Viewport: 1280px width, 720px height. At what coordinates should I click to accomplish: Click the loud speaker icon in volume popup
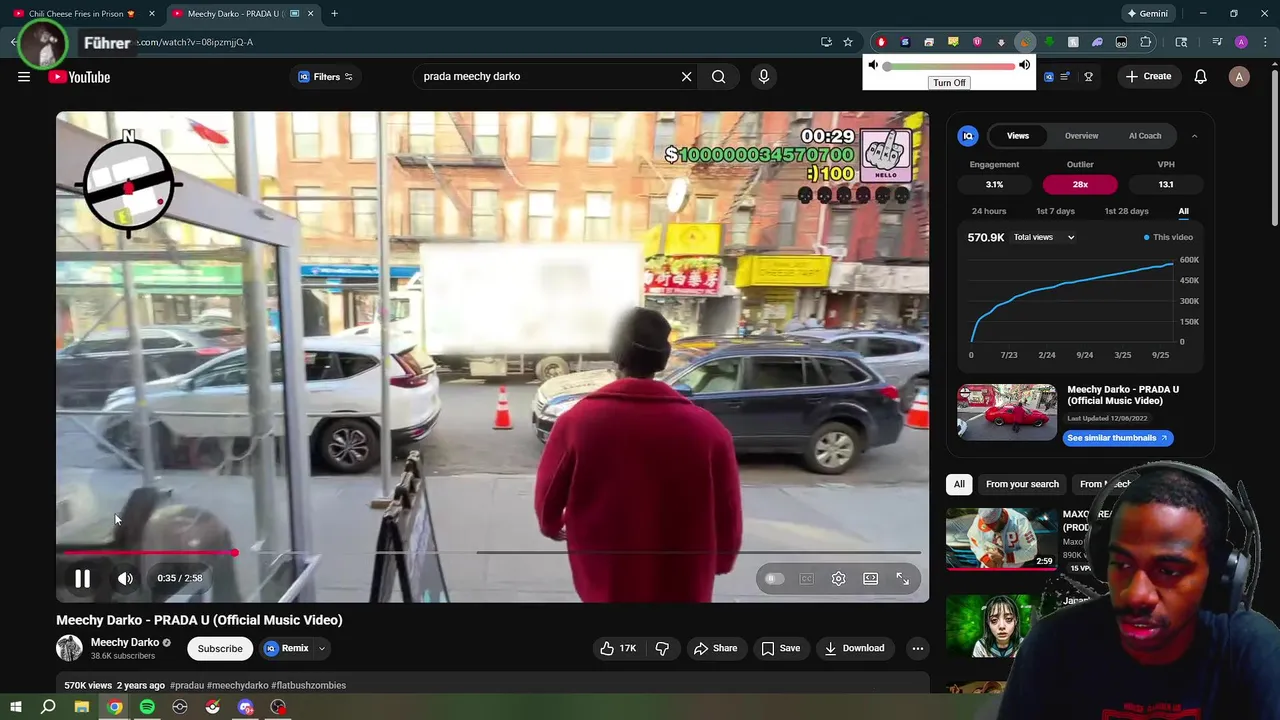pos(1024,65)
